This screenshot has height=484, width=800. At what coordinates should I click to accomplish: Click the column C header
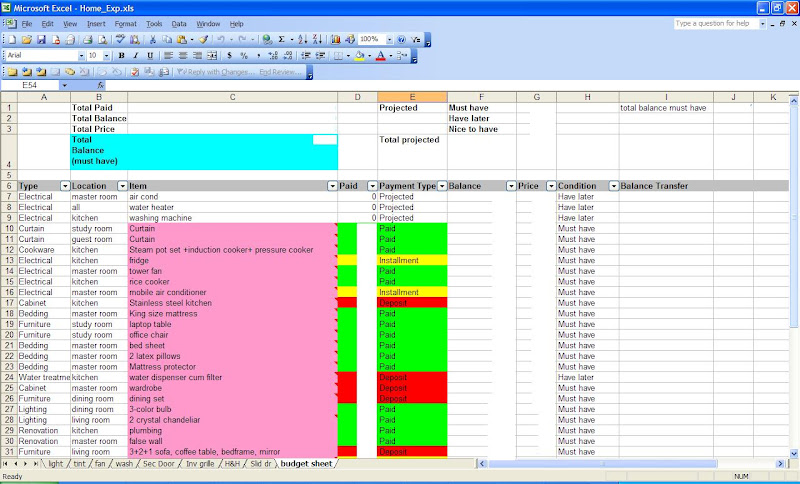[x=232, y=96]
